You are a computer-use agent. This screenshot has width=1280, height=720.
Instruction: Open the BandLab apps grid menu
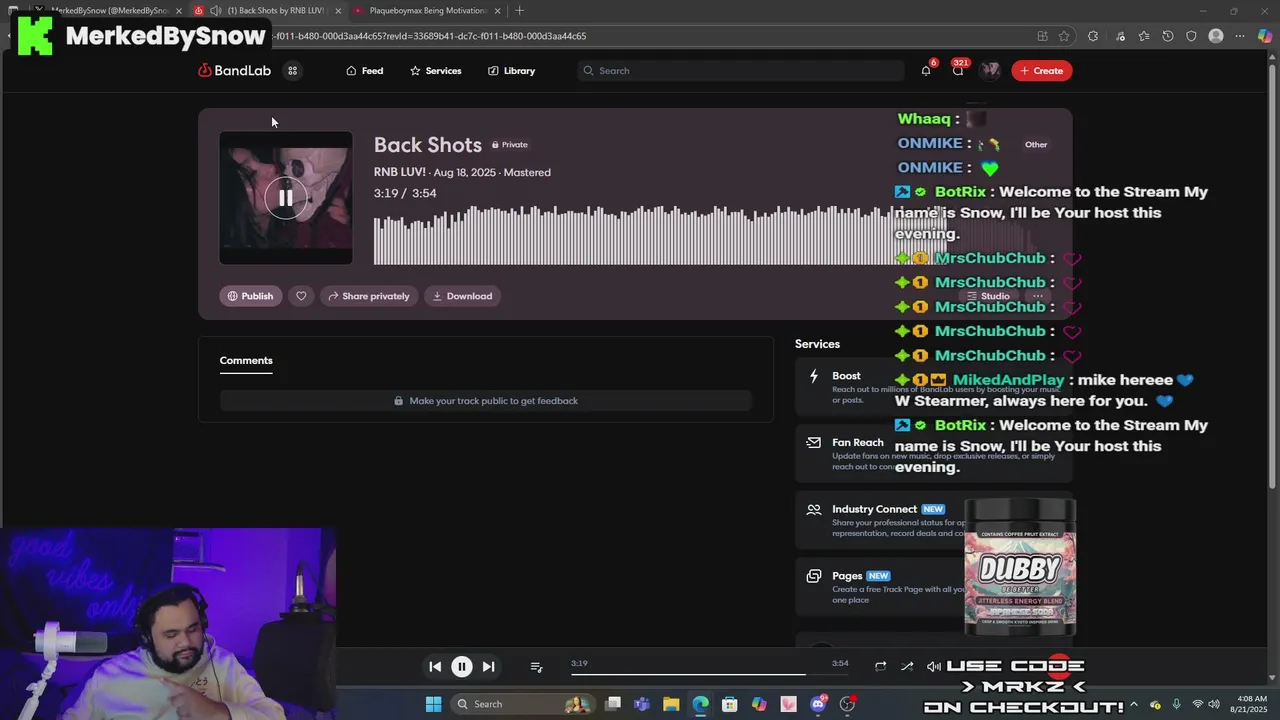pyautogui.click(x=292, y=71)
